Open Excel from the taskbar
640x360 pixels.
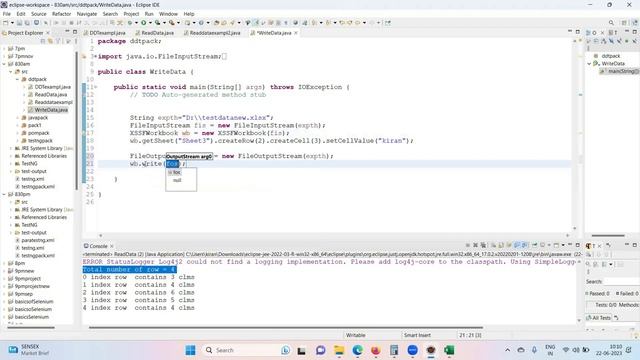click(449, 350)
